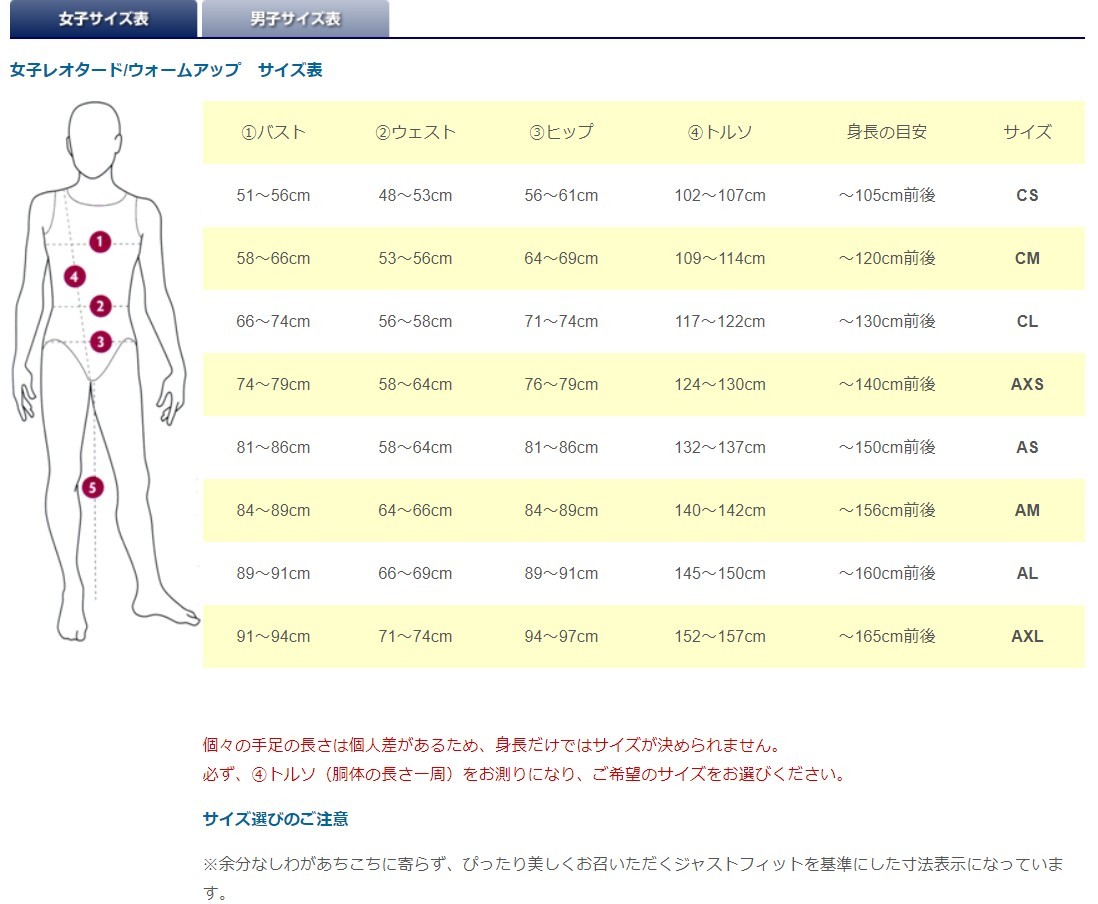Click the ～150cm前後 height value

click(x=887, y=447)
